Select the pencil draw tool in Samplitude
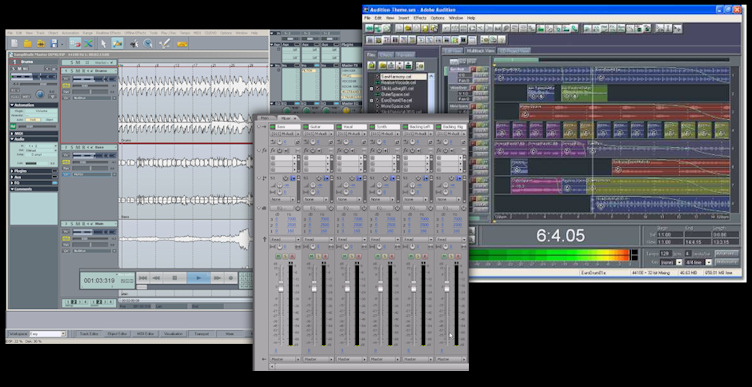This screenshot has height=387, width=752. click(164, 43)
